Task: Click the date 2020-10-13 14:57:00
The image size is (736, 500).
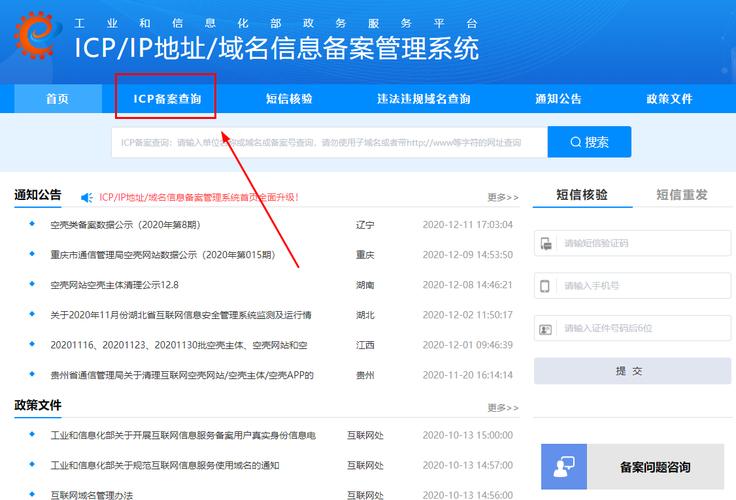Action: [468, 465]
